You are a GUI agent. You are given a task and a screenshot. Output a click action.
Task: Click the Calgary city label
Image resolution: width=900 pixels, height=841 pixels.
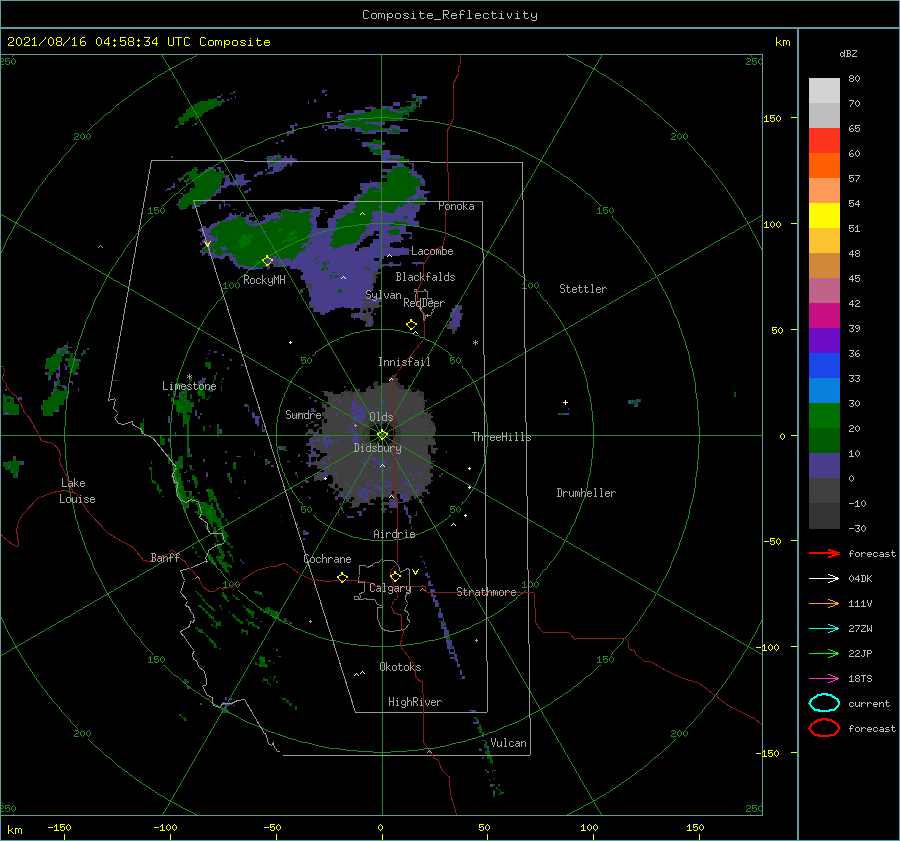[x=390, y=588]
